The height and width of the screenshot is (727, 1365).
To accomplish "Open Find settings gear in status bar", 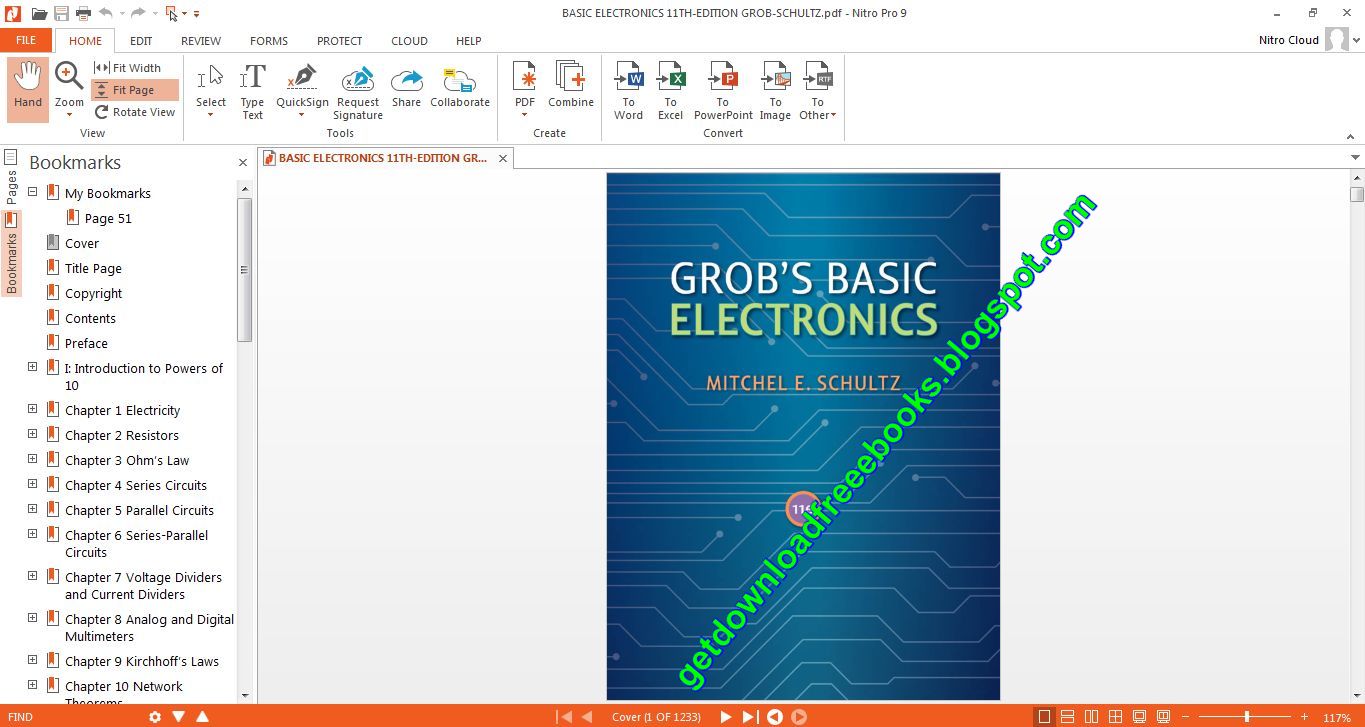I will tap(155, 717).
